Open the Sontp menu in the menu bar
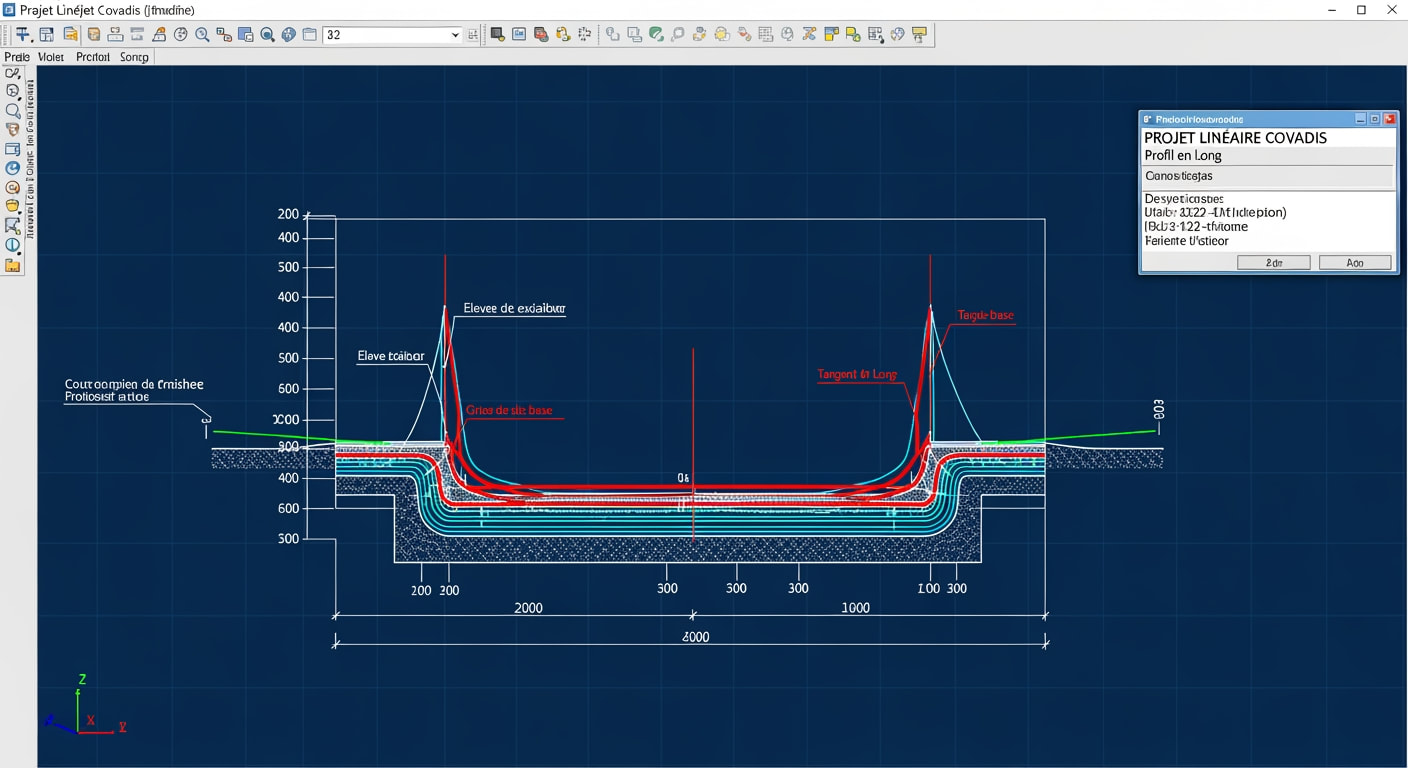This screenshot has width=1408, height=768. tap(134, 57)
